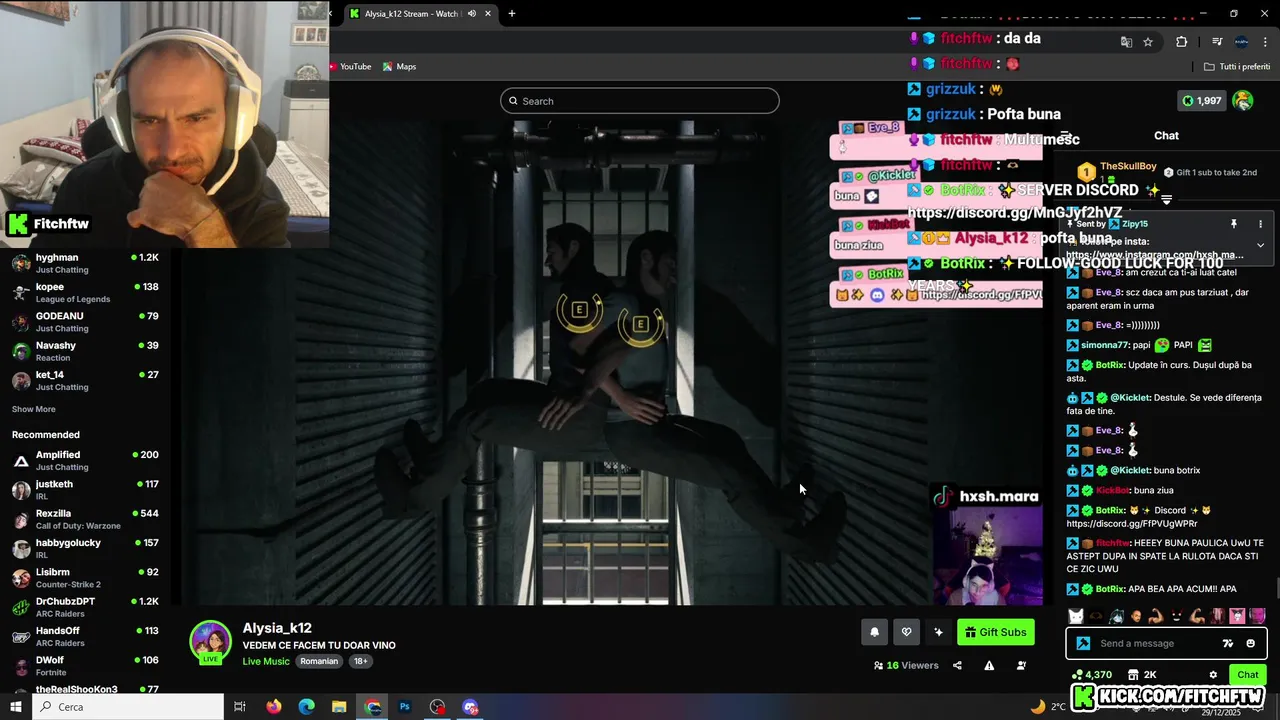The height and width of the screenshot is (720, 1280).
Task: Open DWolf Fortnite channel
Action: click(85, 665)
